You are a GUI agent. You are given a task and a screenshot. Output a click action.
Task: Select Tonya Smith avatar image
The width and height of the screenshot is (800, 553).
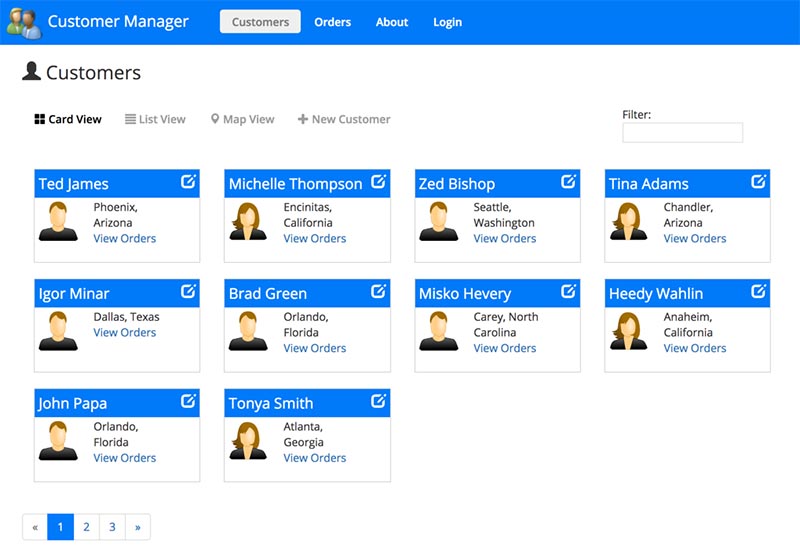click(248, 441)
